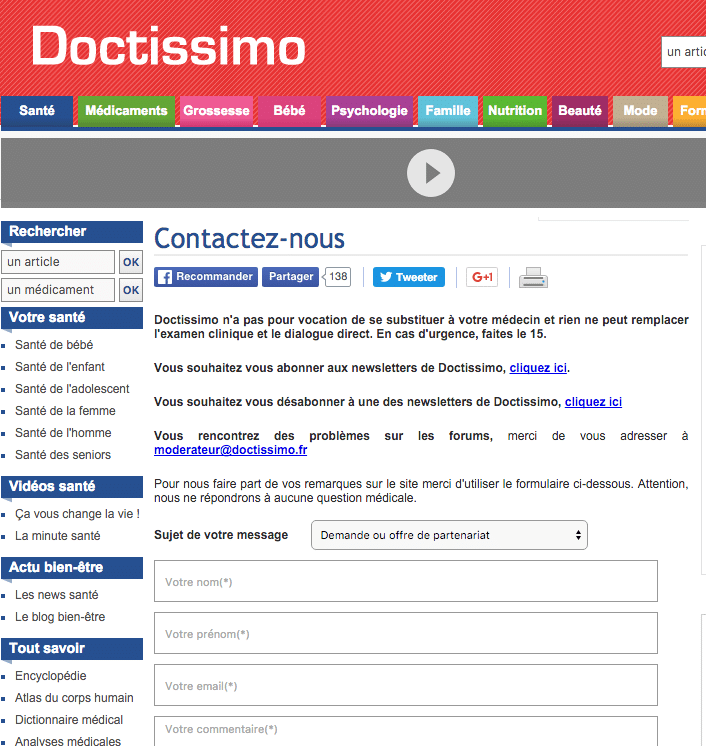Image resolution: width=706 pixels, height=746 pixels.
Task: Open Santé de l'enfant link
Action: coord(59,367)
